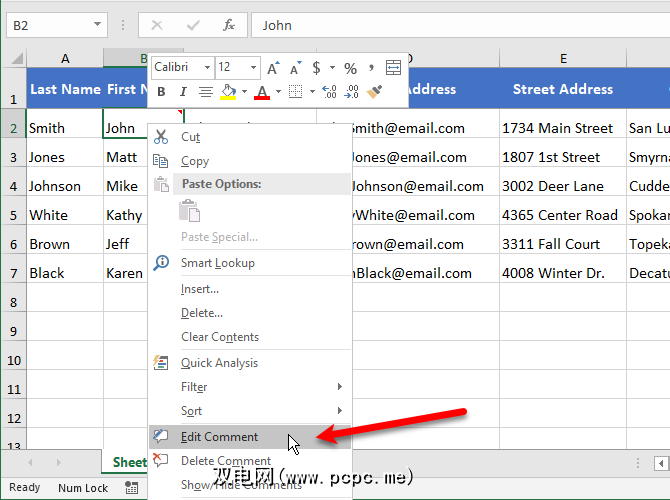
Task: Click the Select All corner triangle
Action: pyautogui.click(x=17, y=58)
